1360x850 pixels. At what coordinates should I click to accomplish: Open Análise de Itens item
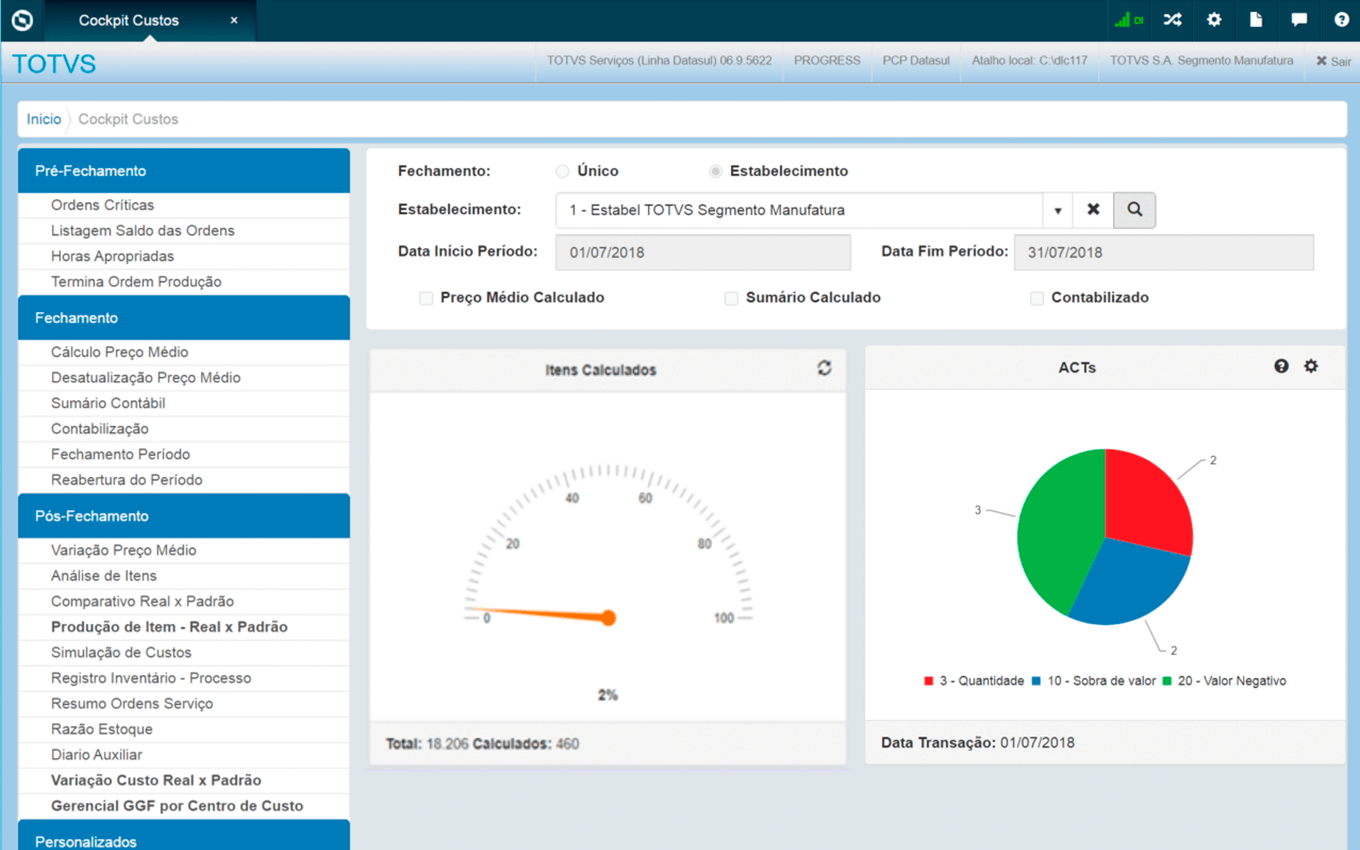click(184, 576)
